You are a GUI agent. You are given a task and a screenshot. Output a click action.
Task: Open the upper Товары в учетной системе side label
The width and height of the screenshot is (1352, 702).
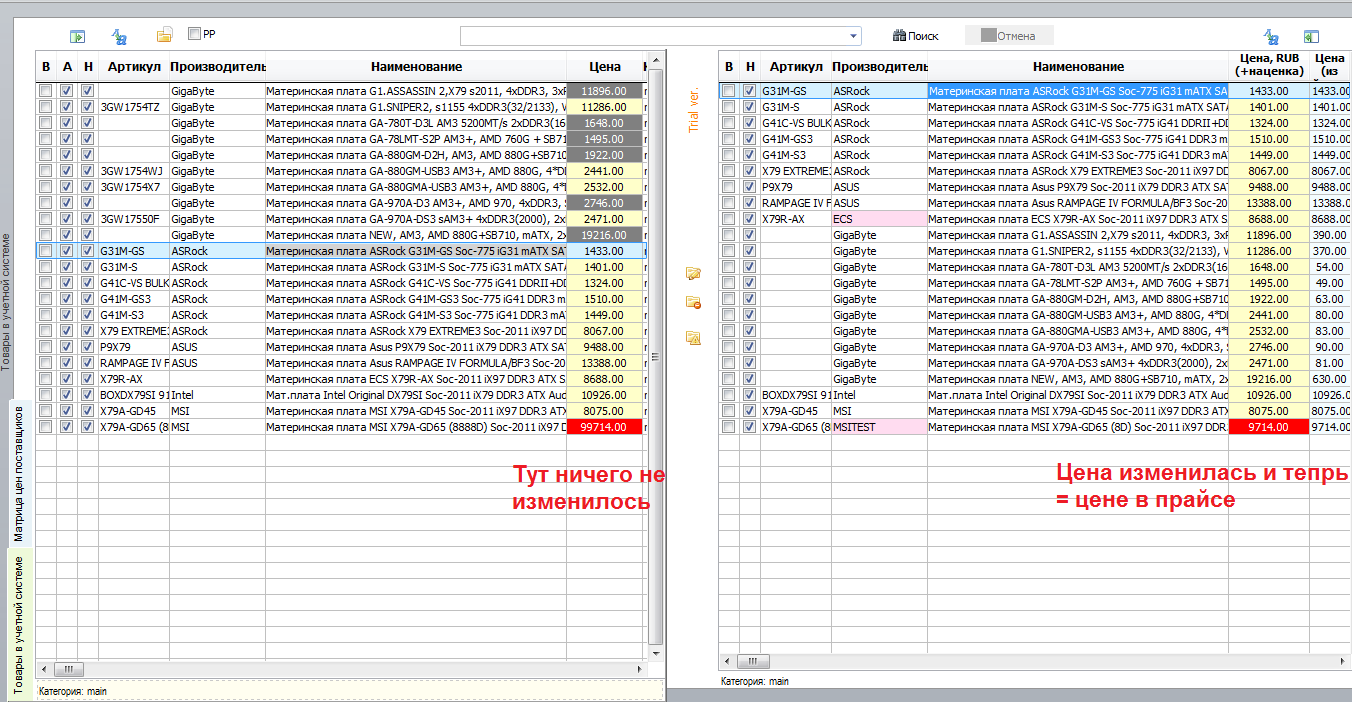pos(6,302)
